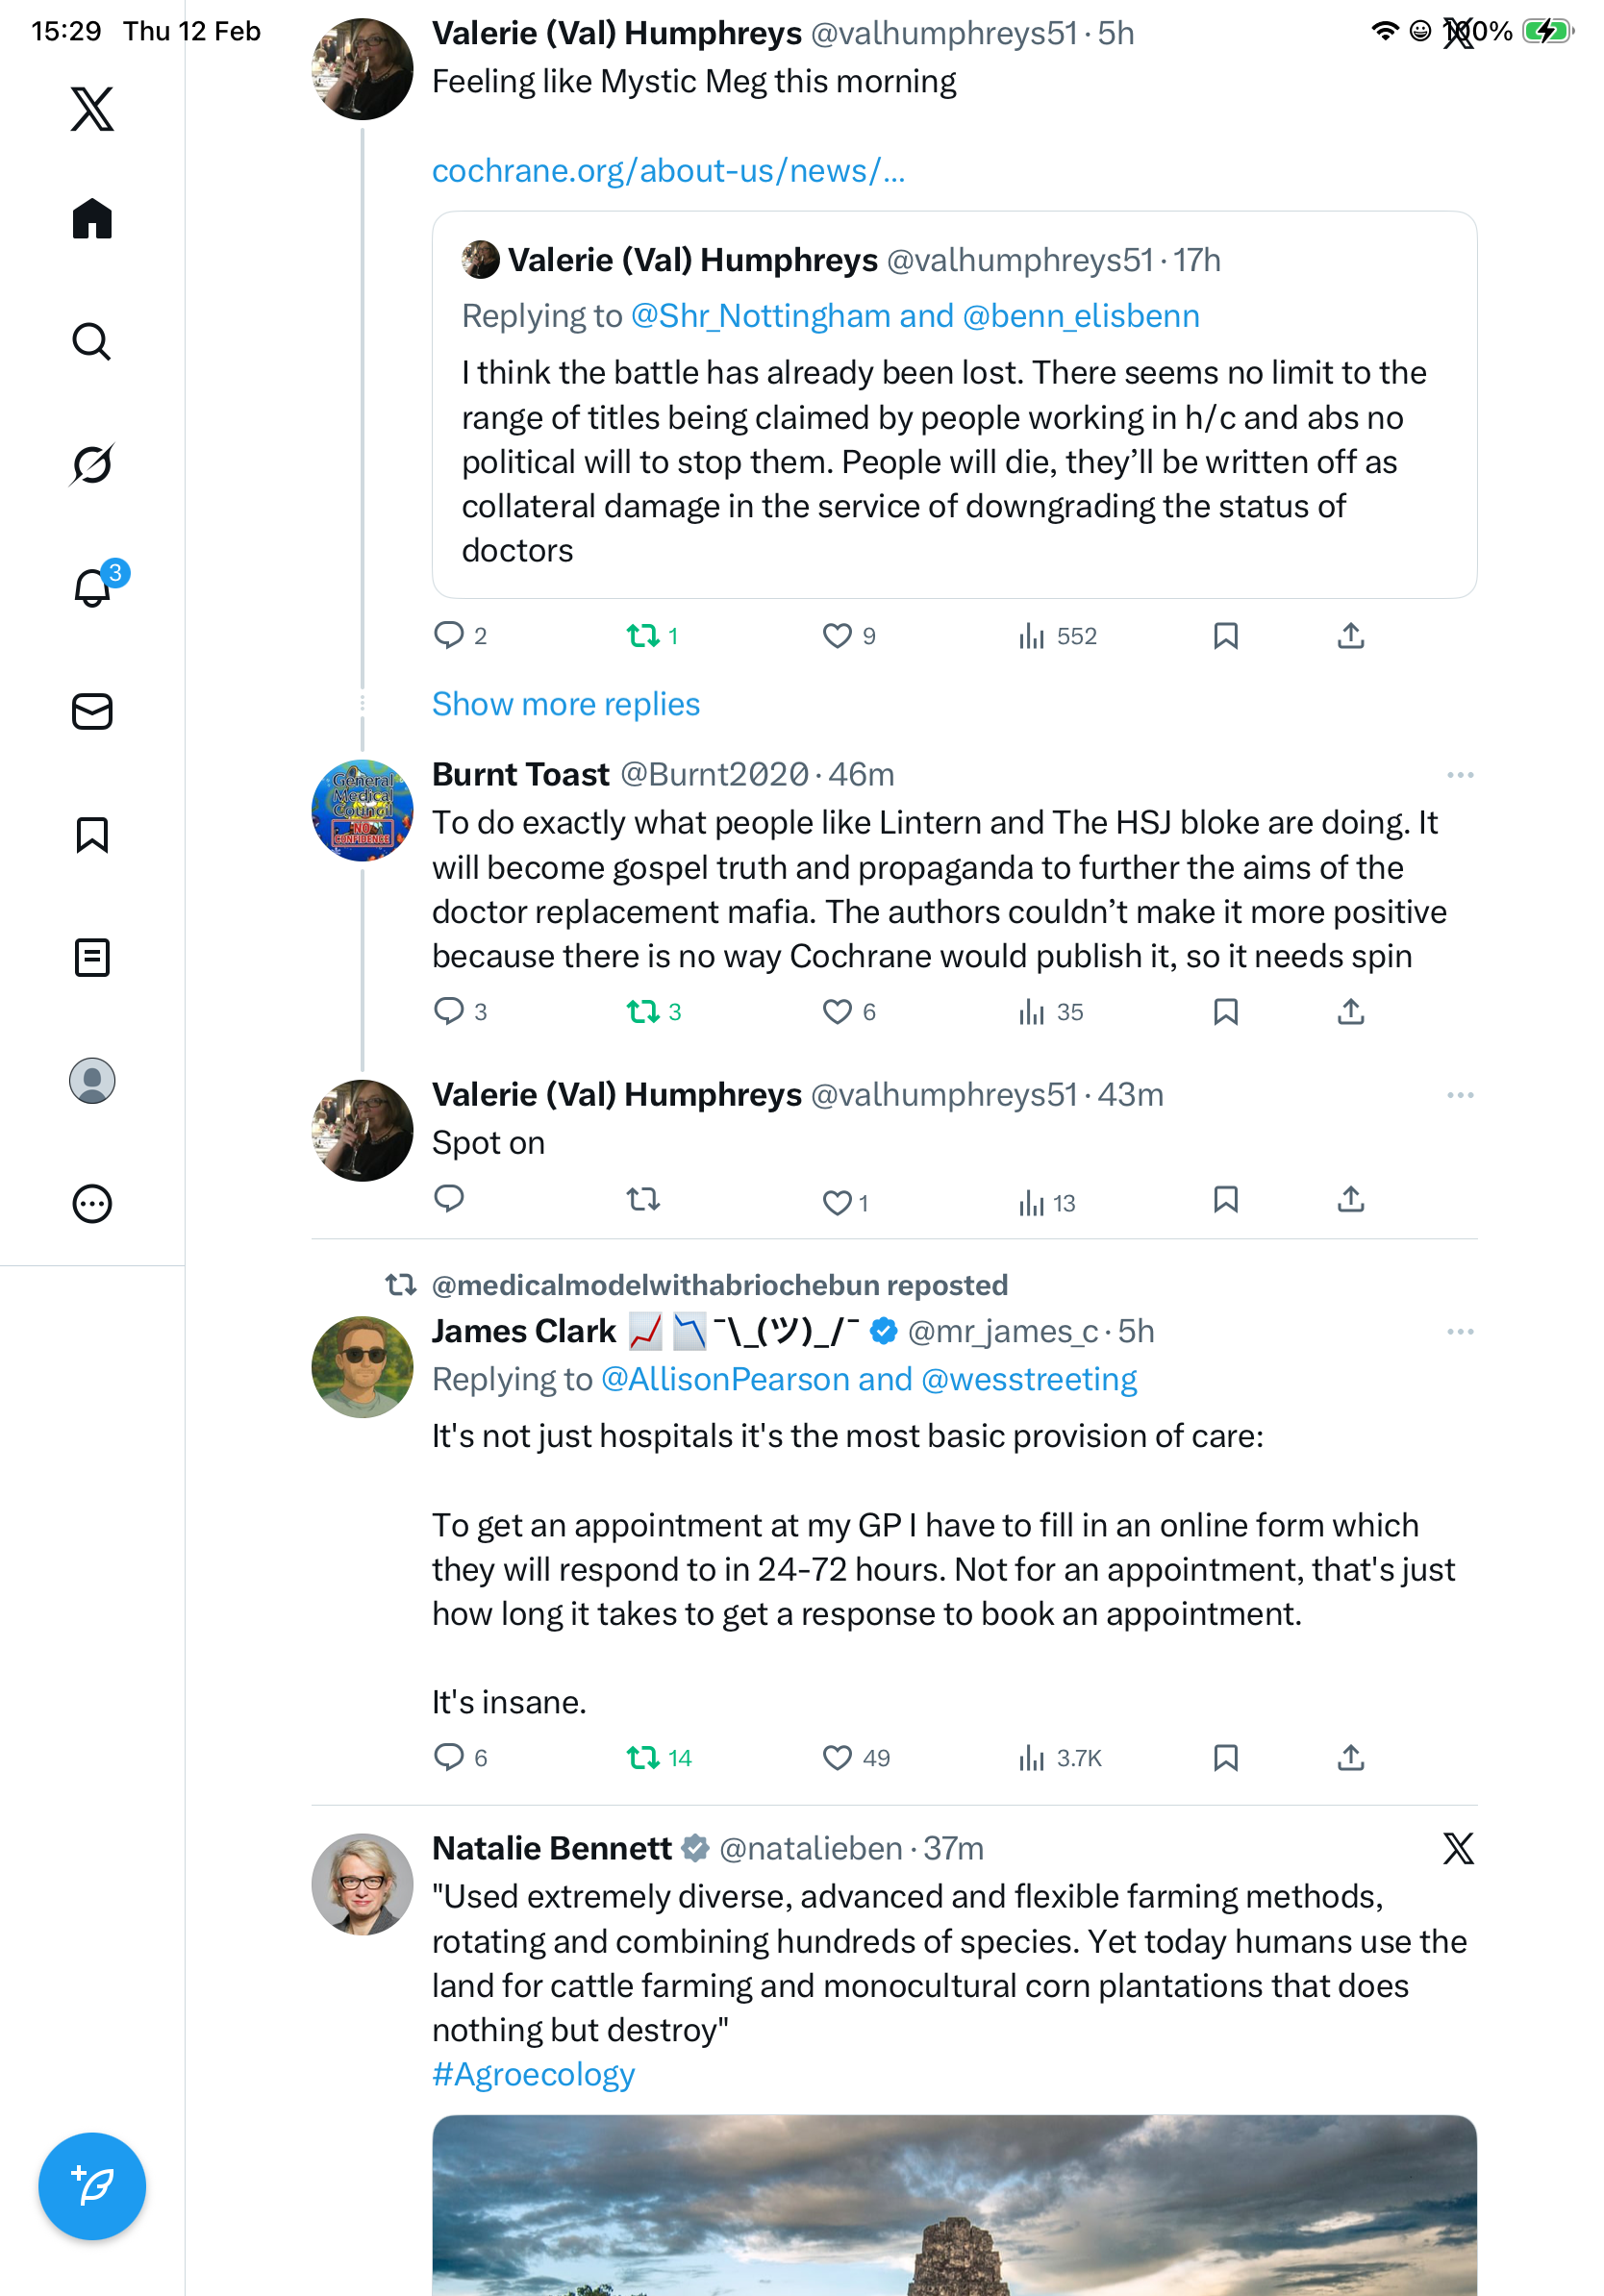Share James Clark's post
Image resolution: width=1604 pixels, height=2296 pixels.
pos(1350,1757)
